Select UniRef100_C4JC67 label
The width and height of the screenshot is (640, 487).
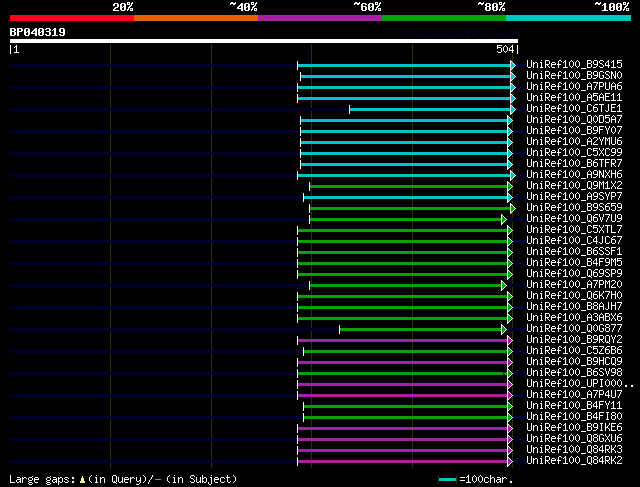pos(574,240)
